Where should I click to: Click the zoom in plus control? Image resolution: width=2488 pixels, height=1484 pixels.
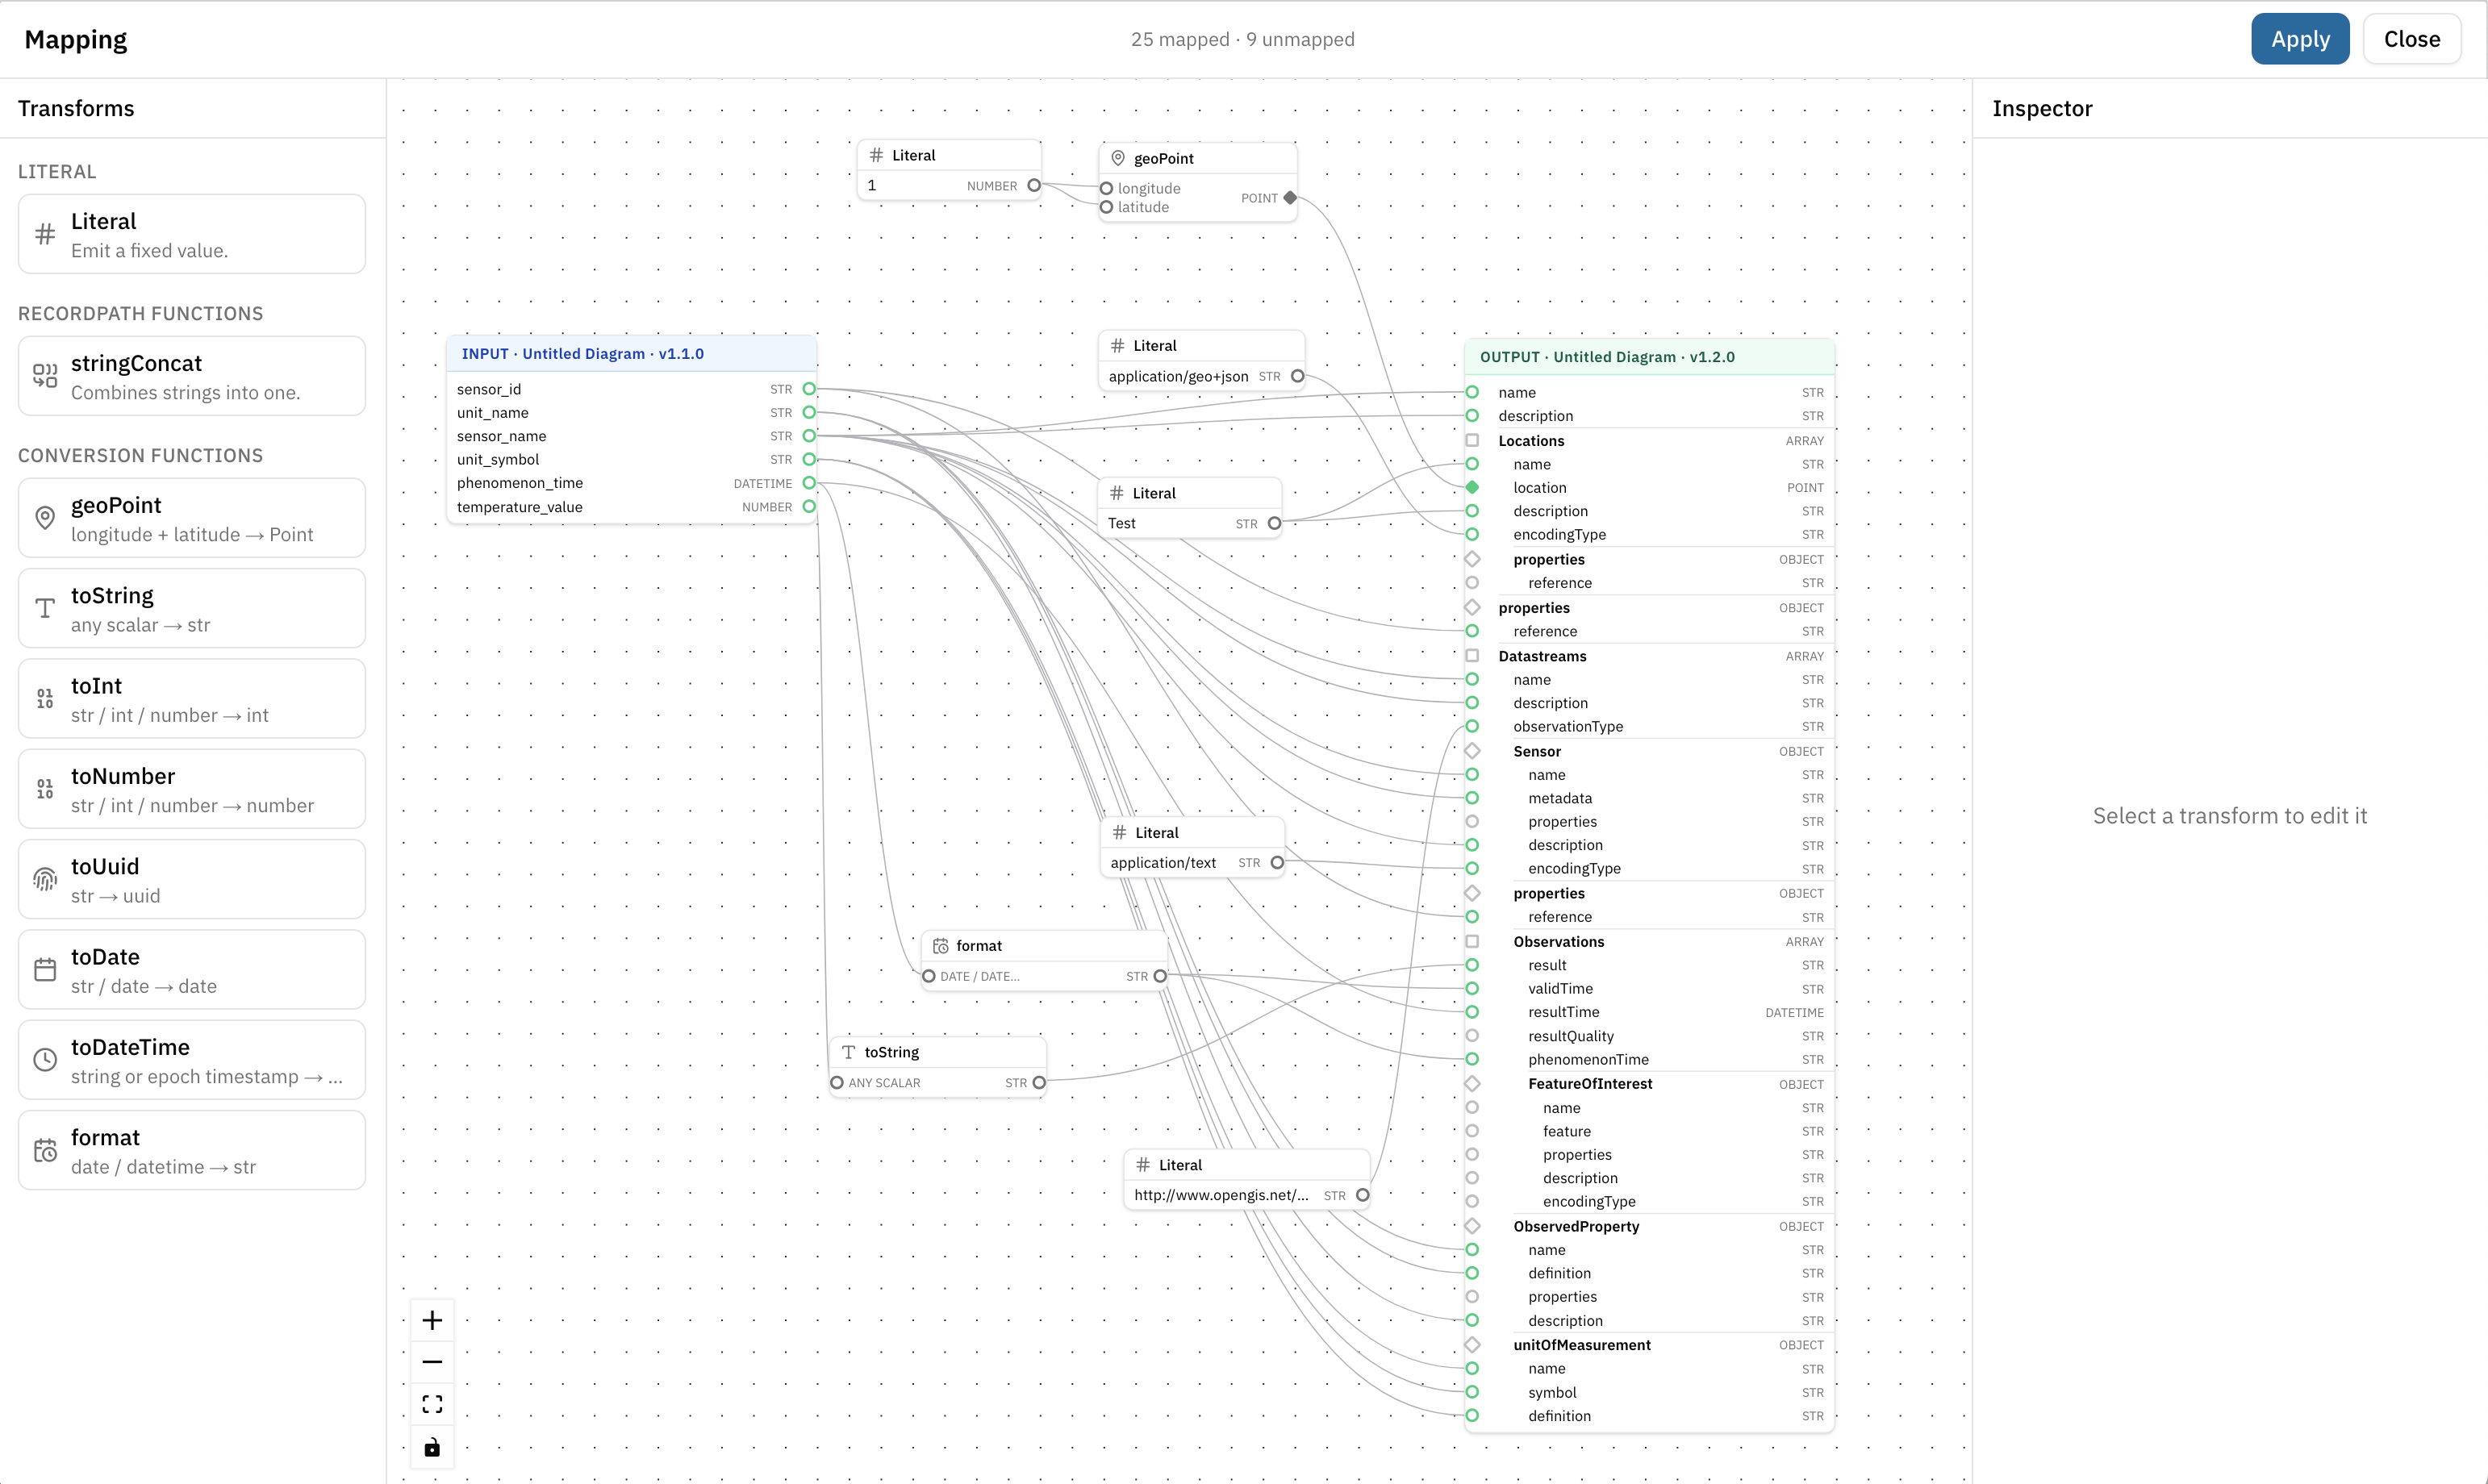[432, 1320]
